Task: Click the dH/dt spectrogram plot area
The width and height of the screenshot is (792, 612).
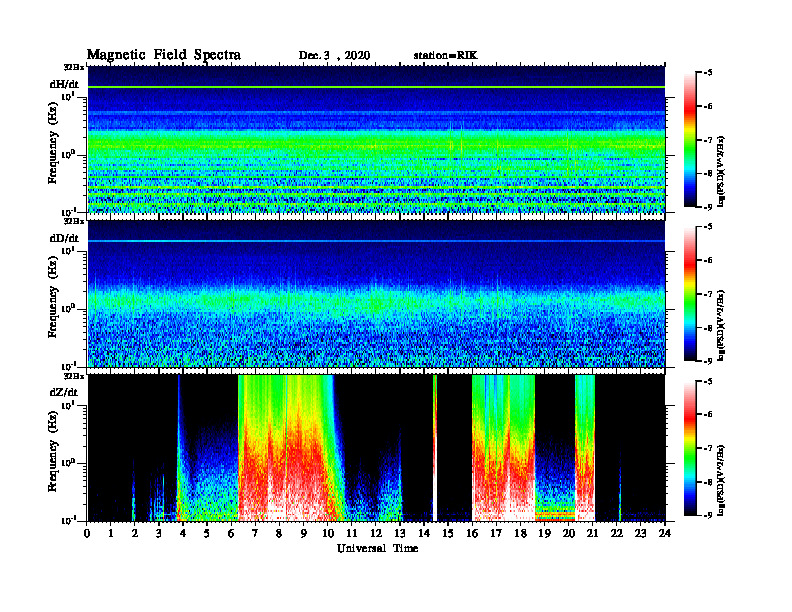Action: [376, 139]
